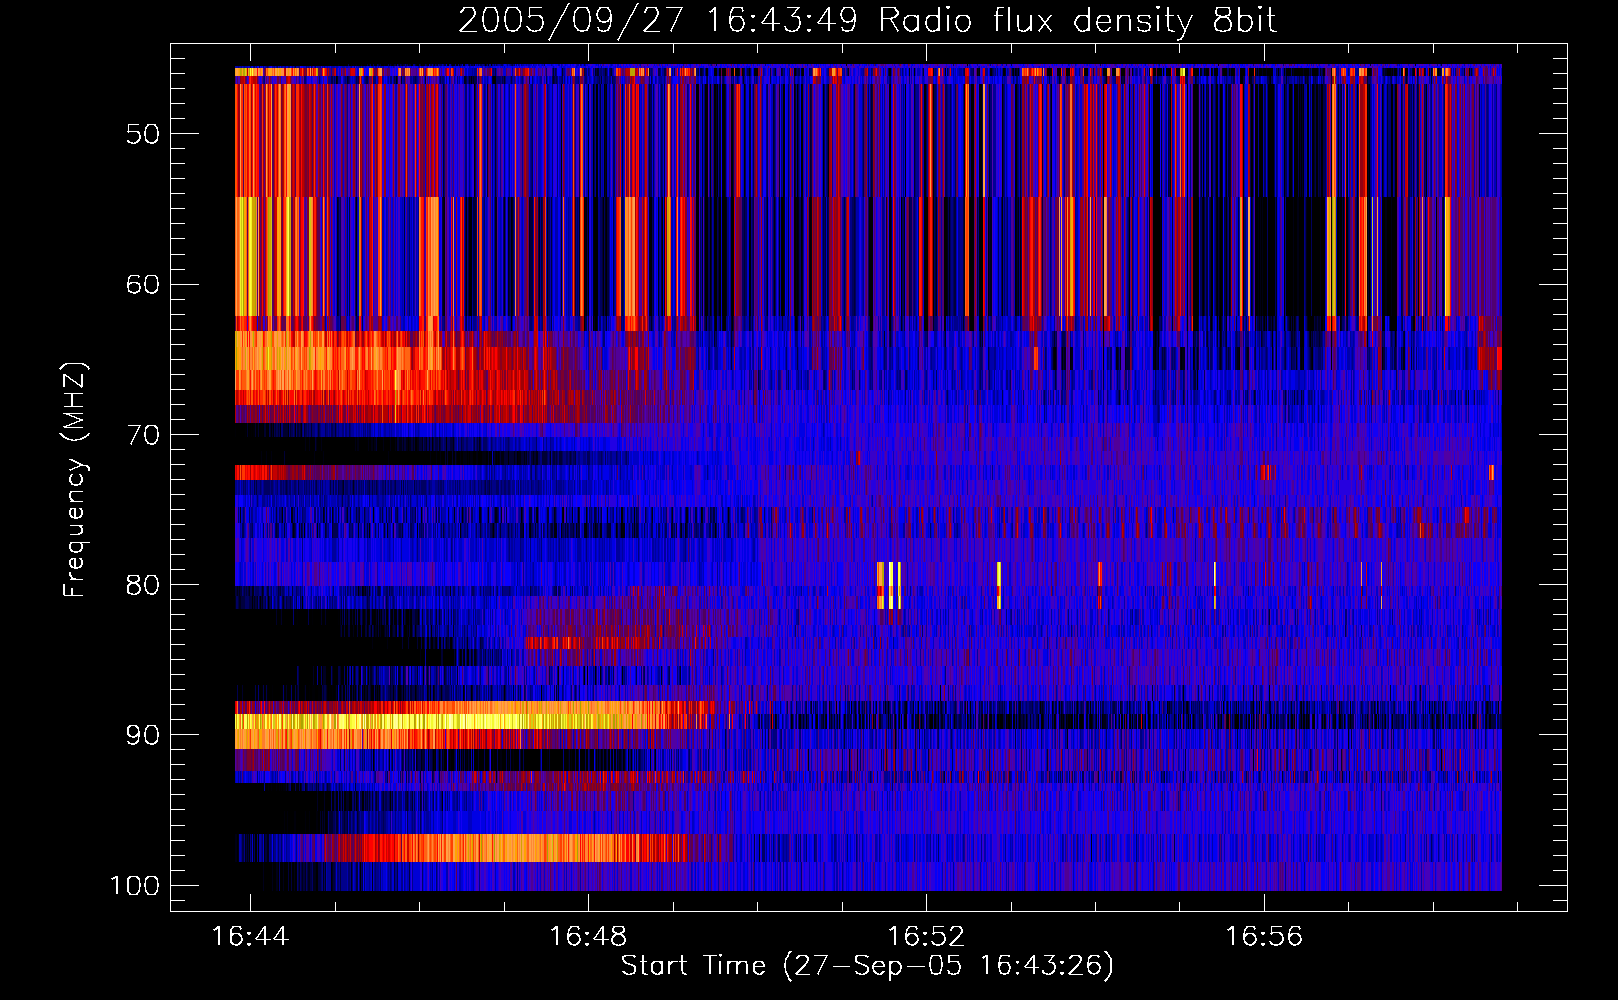The width and height of the screenshot is (1618, 1000).
Task: Click the 50 frequency tick label
Action: pos(143,134)
